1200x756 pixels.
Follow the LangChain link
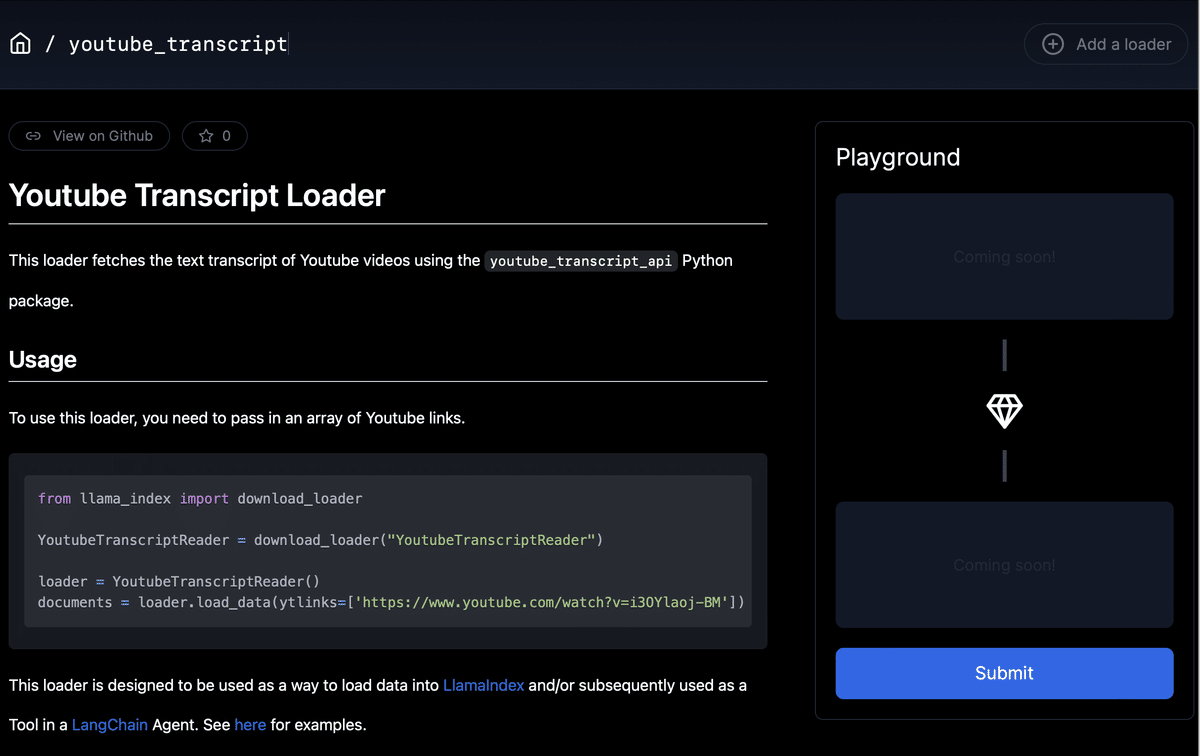(x=110, y=724)
